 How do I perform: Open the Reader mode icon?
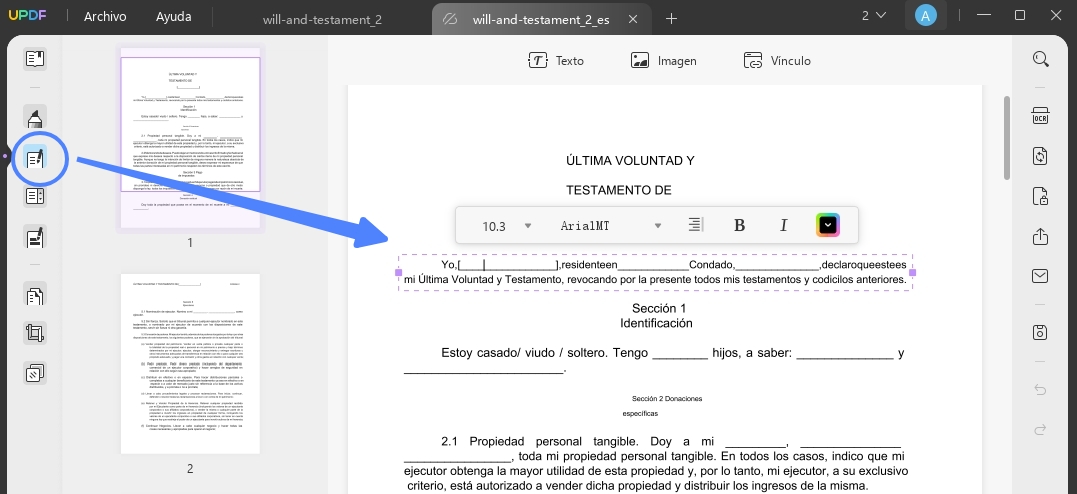[x=35, y=59]
